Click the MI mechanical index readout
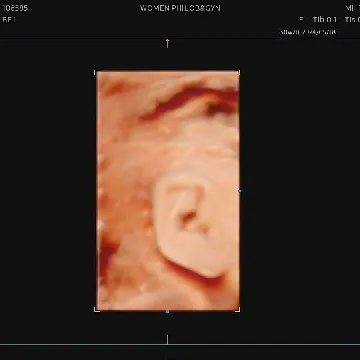The image size is (360, 360). click(x=352, y=8)
